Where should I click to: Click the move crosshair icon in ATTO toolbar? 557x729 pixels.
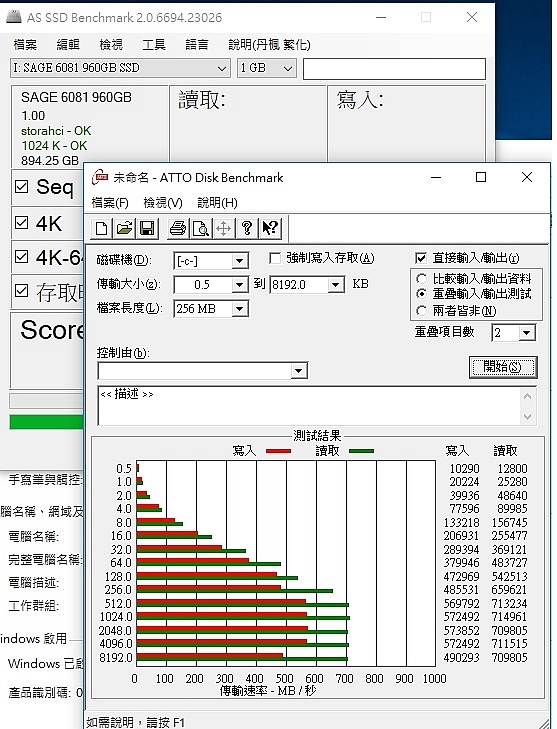pyautogui.click(x=224, y=228)
